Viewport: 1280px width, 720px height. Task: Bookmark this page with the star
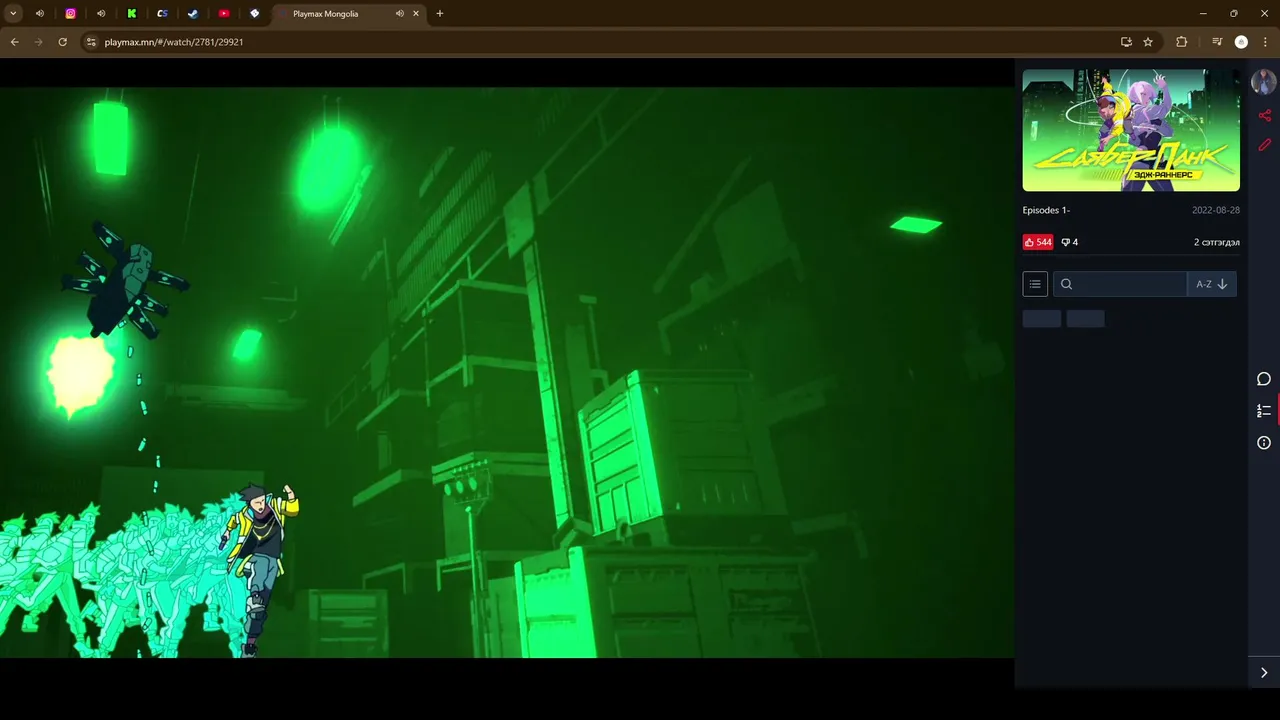click(1148, 42)
